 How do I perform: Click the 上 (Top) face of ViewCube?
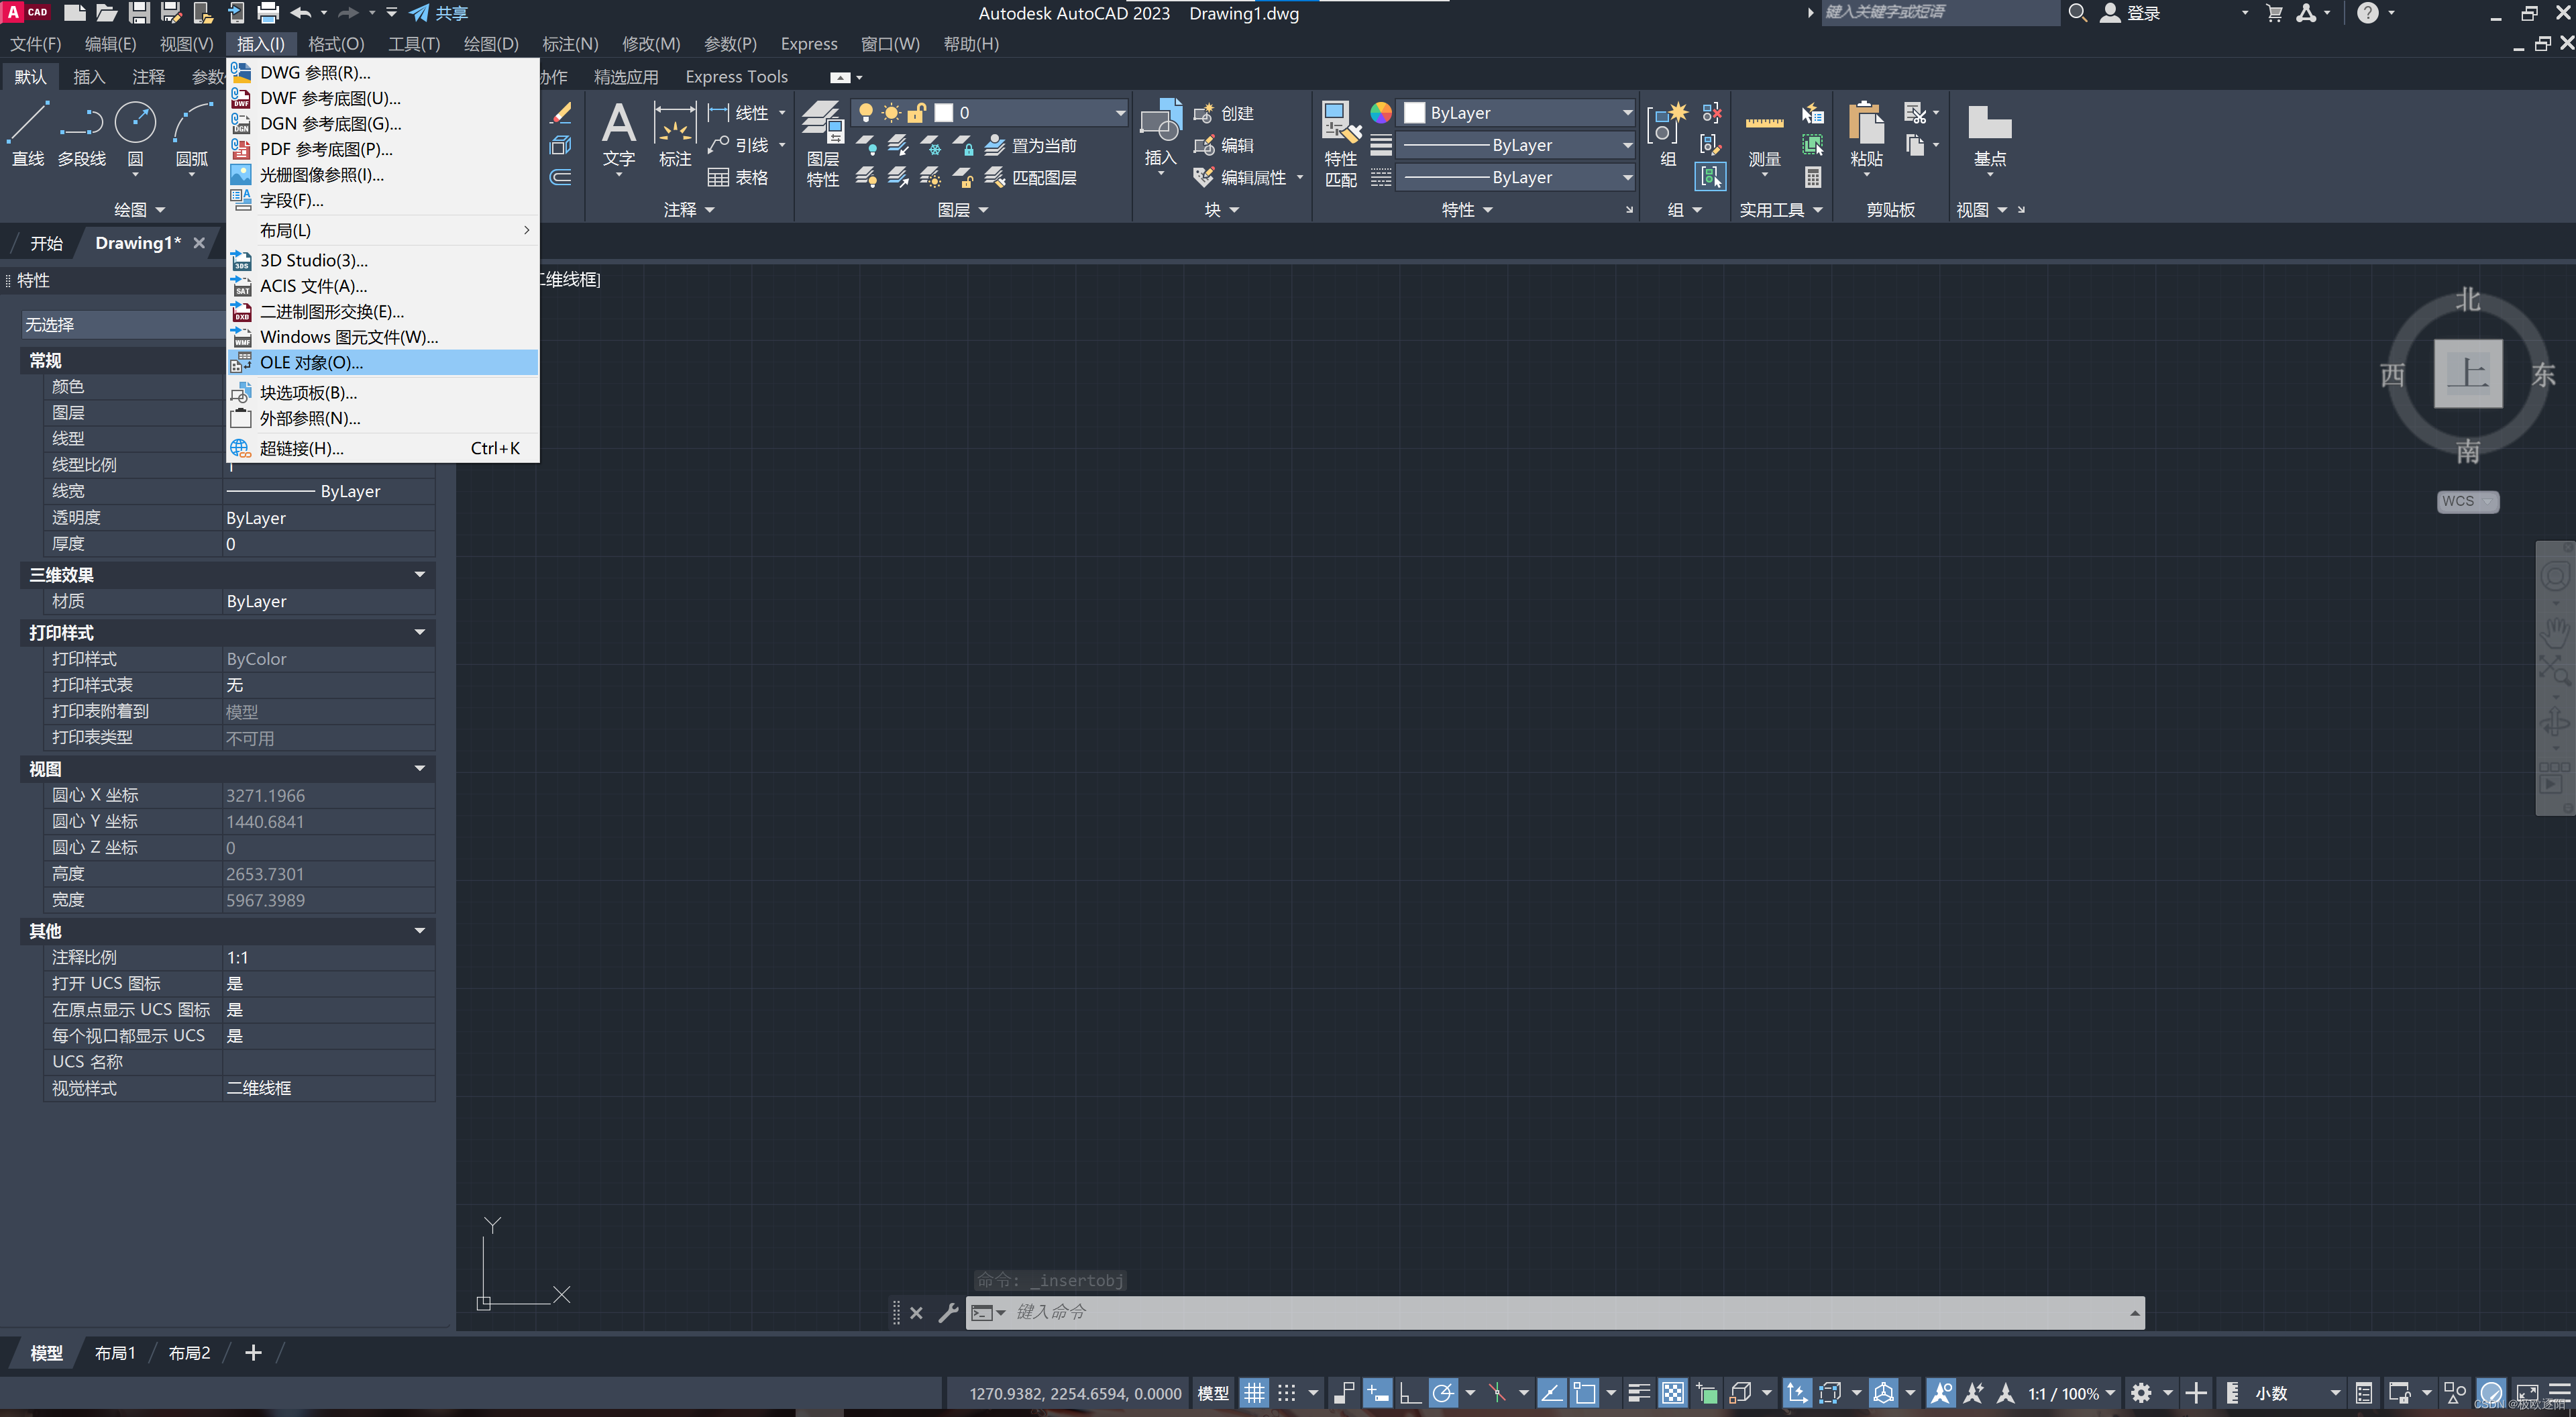coord(2467,373)
